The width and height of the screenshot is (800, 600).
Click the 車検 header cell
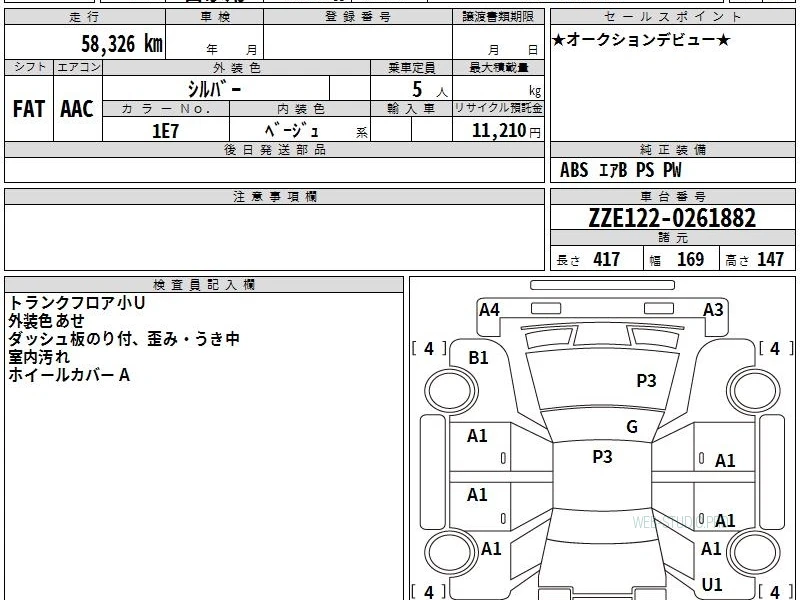click(215, 17)
